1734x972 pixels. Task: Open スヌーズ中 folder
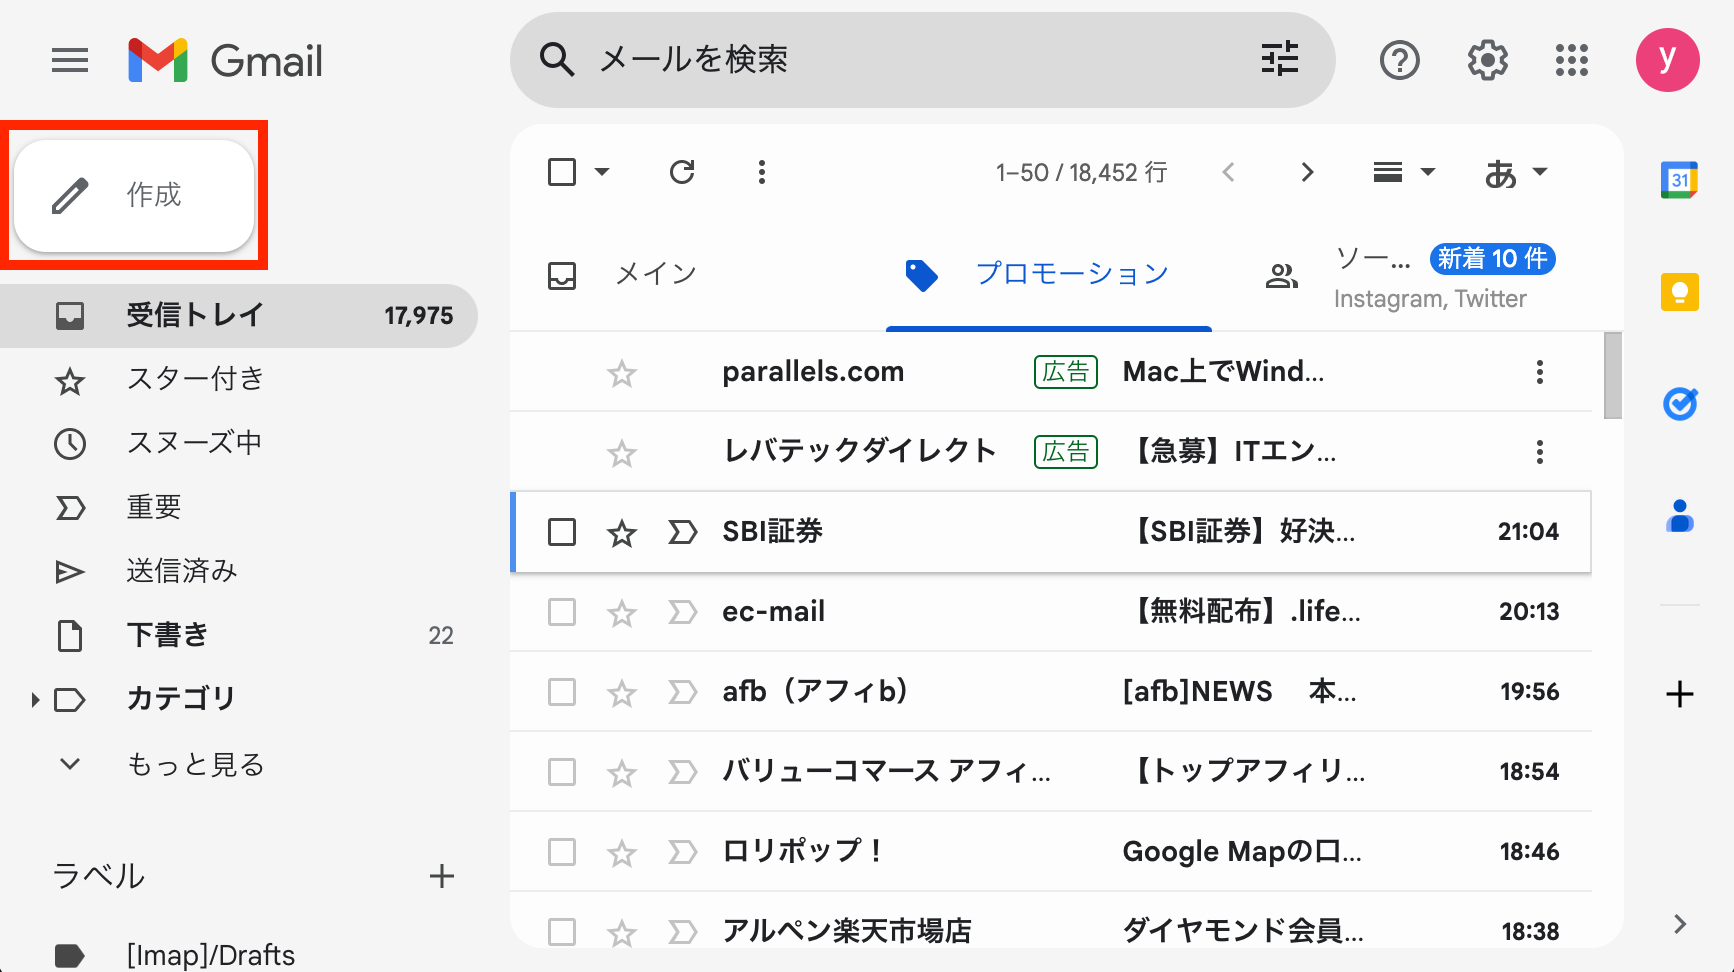click(x=238, y=444)
